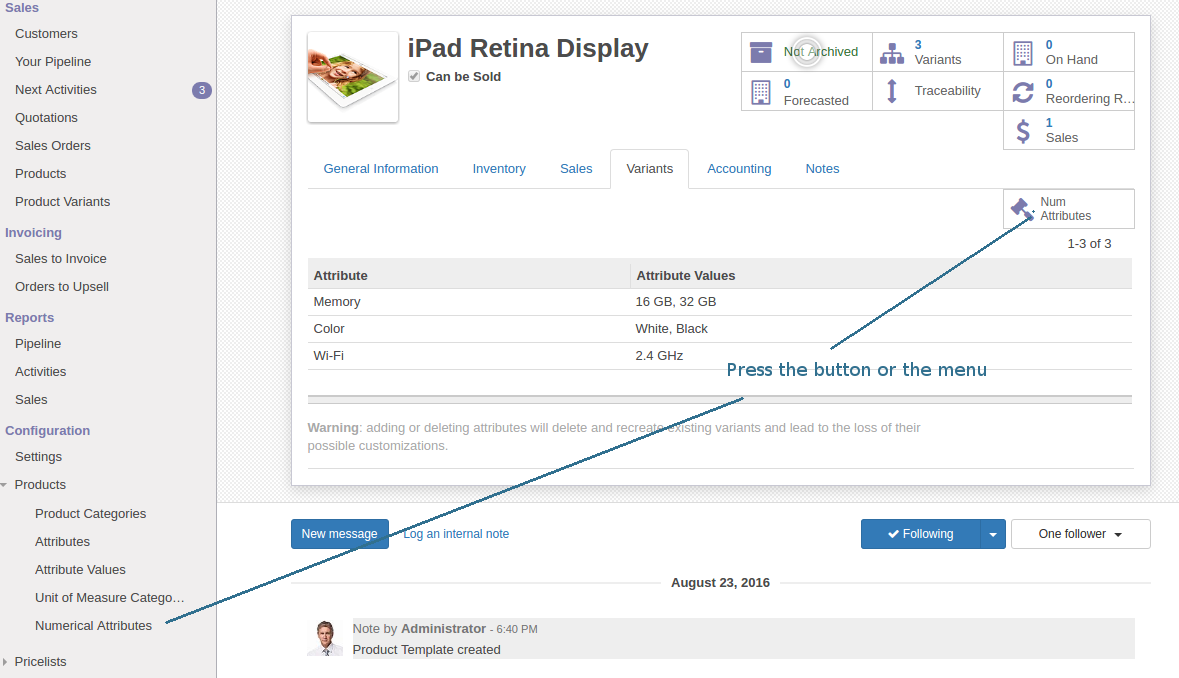Open Products under the Sales section
The height and width of the screenshot is (678, 1179).
[x=41, y=174]
